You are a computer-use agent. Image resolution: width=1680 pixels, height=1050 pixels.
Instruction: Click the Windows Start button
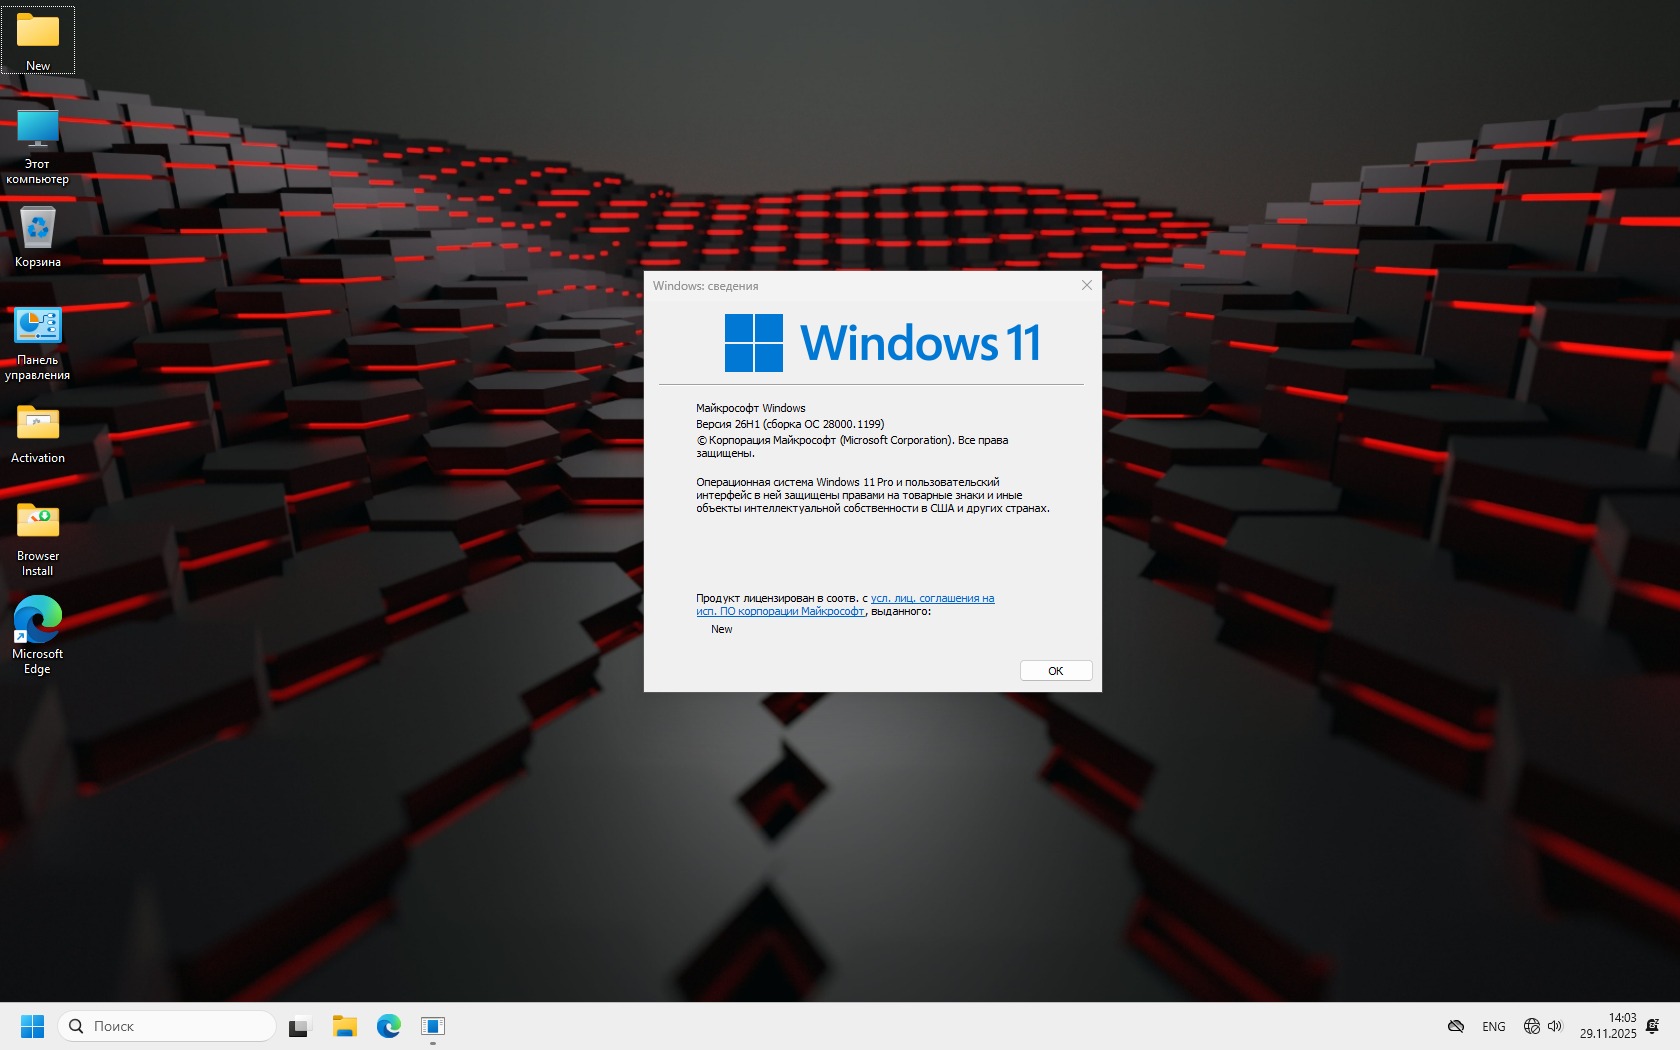[32, 1026]
